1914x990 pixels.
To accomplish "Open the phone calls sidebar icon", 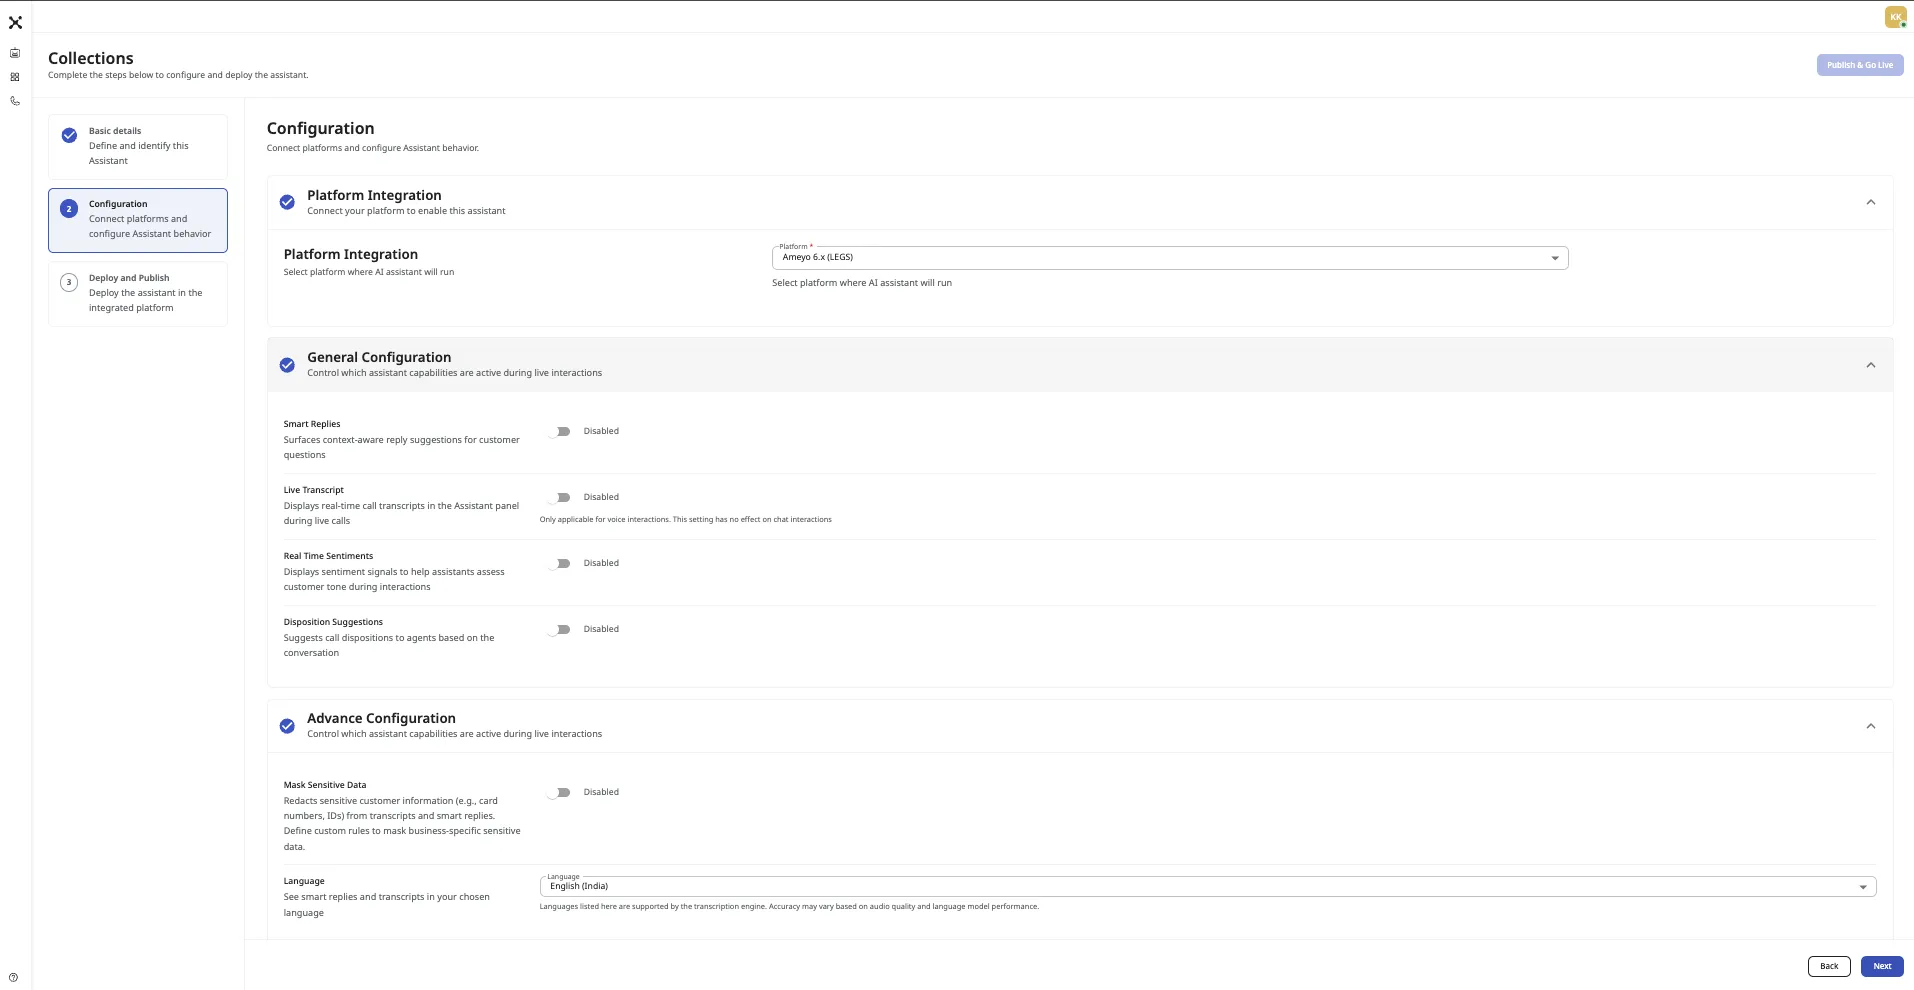I will [x=15, y=101].
